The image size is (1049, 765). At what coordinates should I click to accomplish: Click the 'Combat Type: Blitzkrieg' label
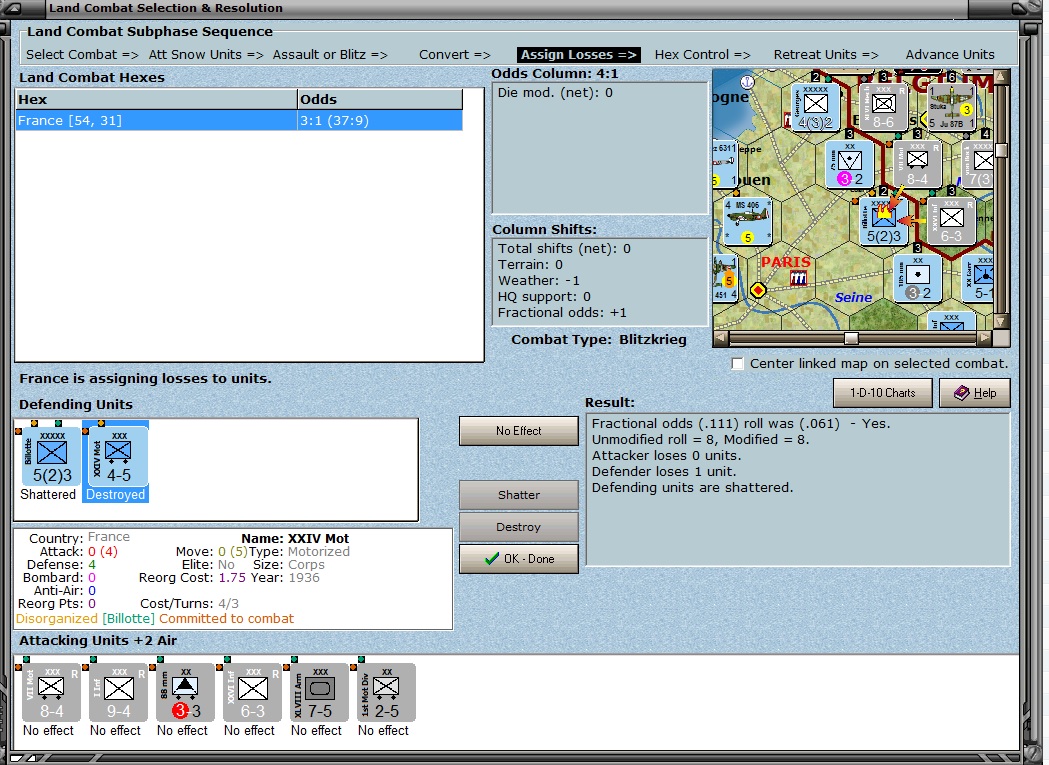[599, 339]
